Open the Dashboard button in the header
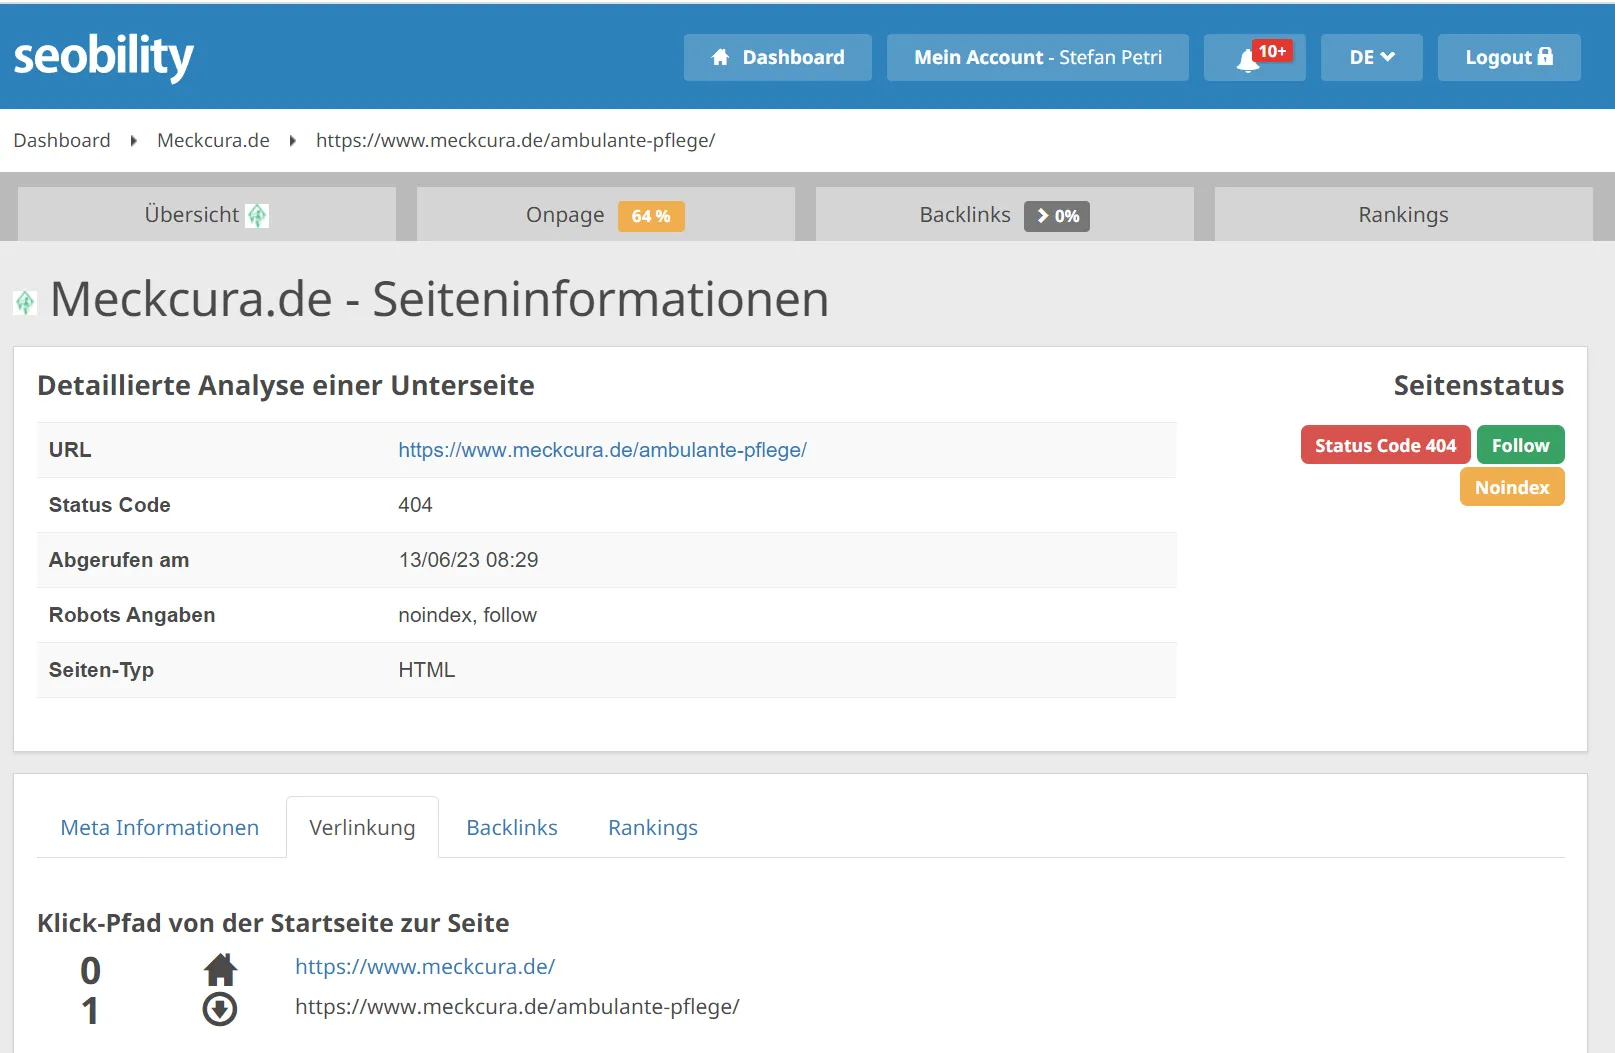Viewport: 1615px width, 1053px height. point(778,57)
